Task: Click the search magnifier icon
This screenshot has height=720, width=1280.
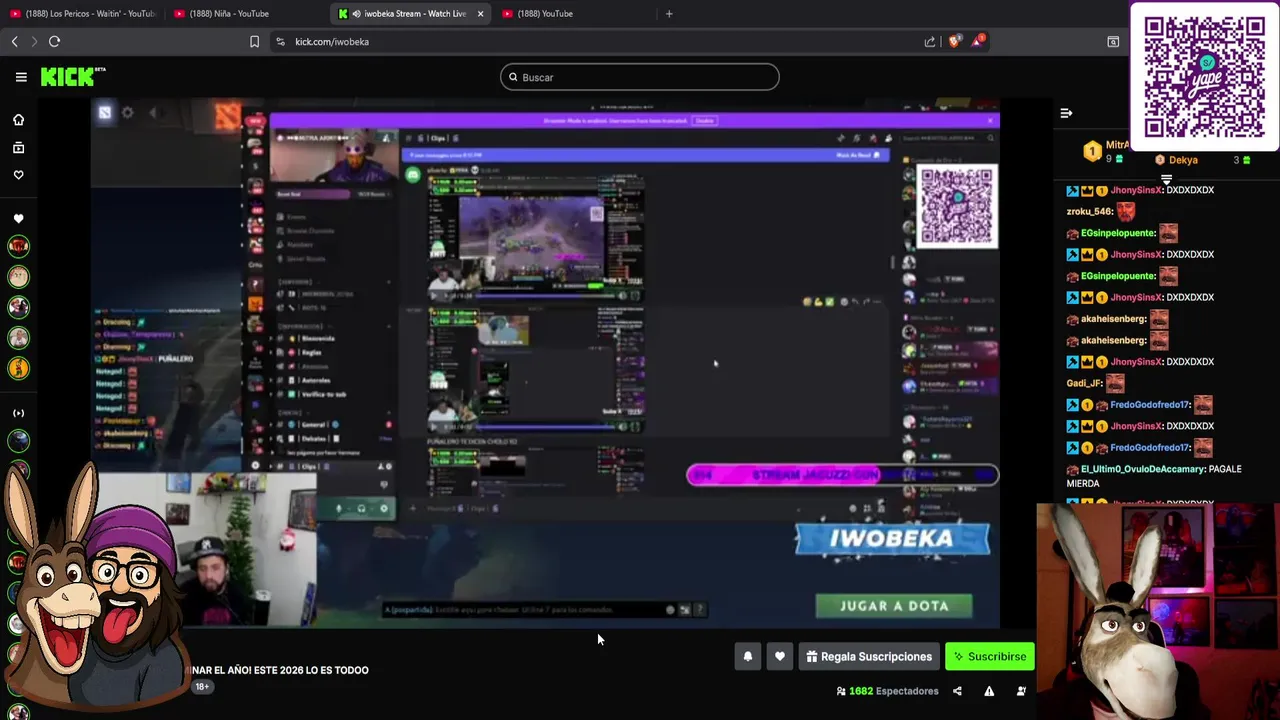Action: 514,77
